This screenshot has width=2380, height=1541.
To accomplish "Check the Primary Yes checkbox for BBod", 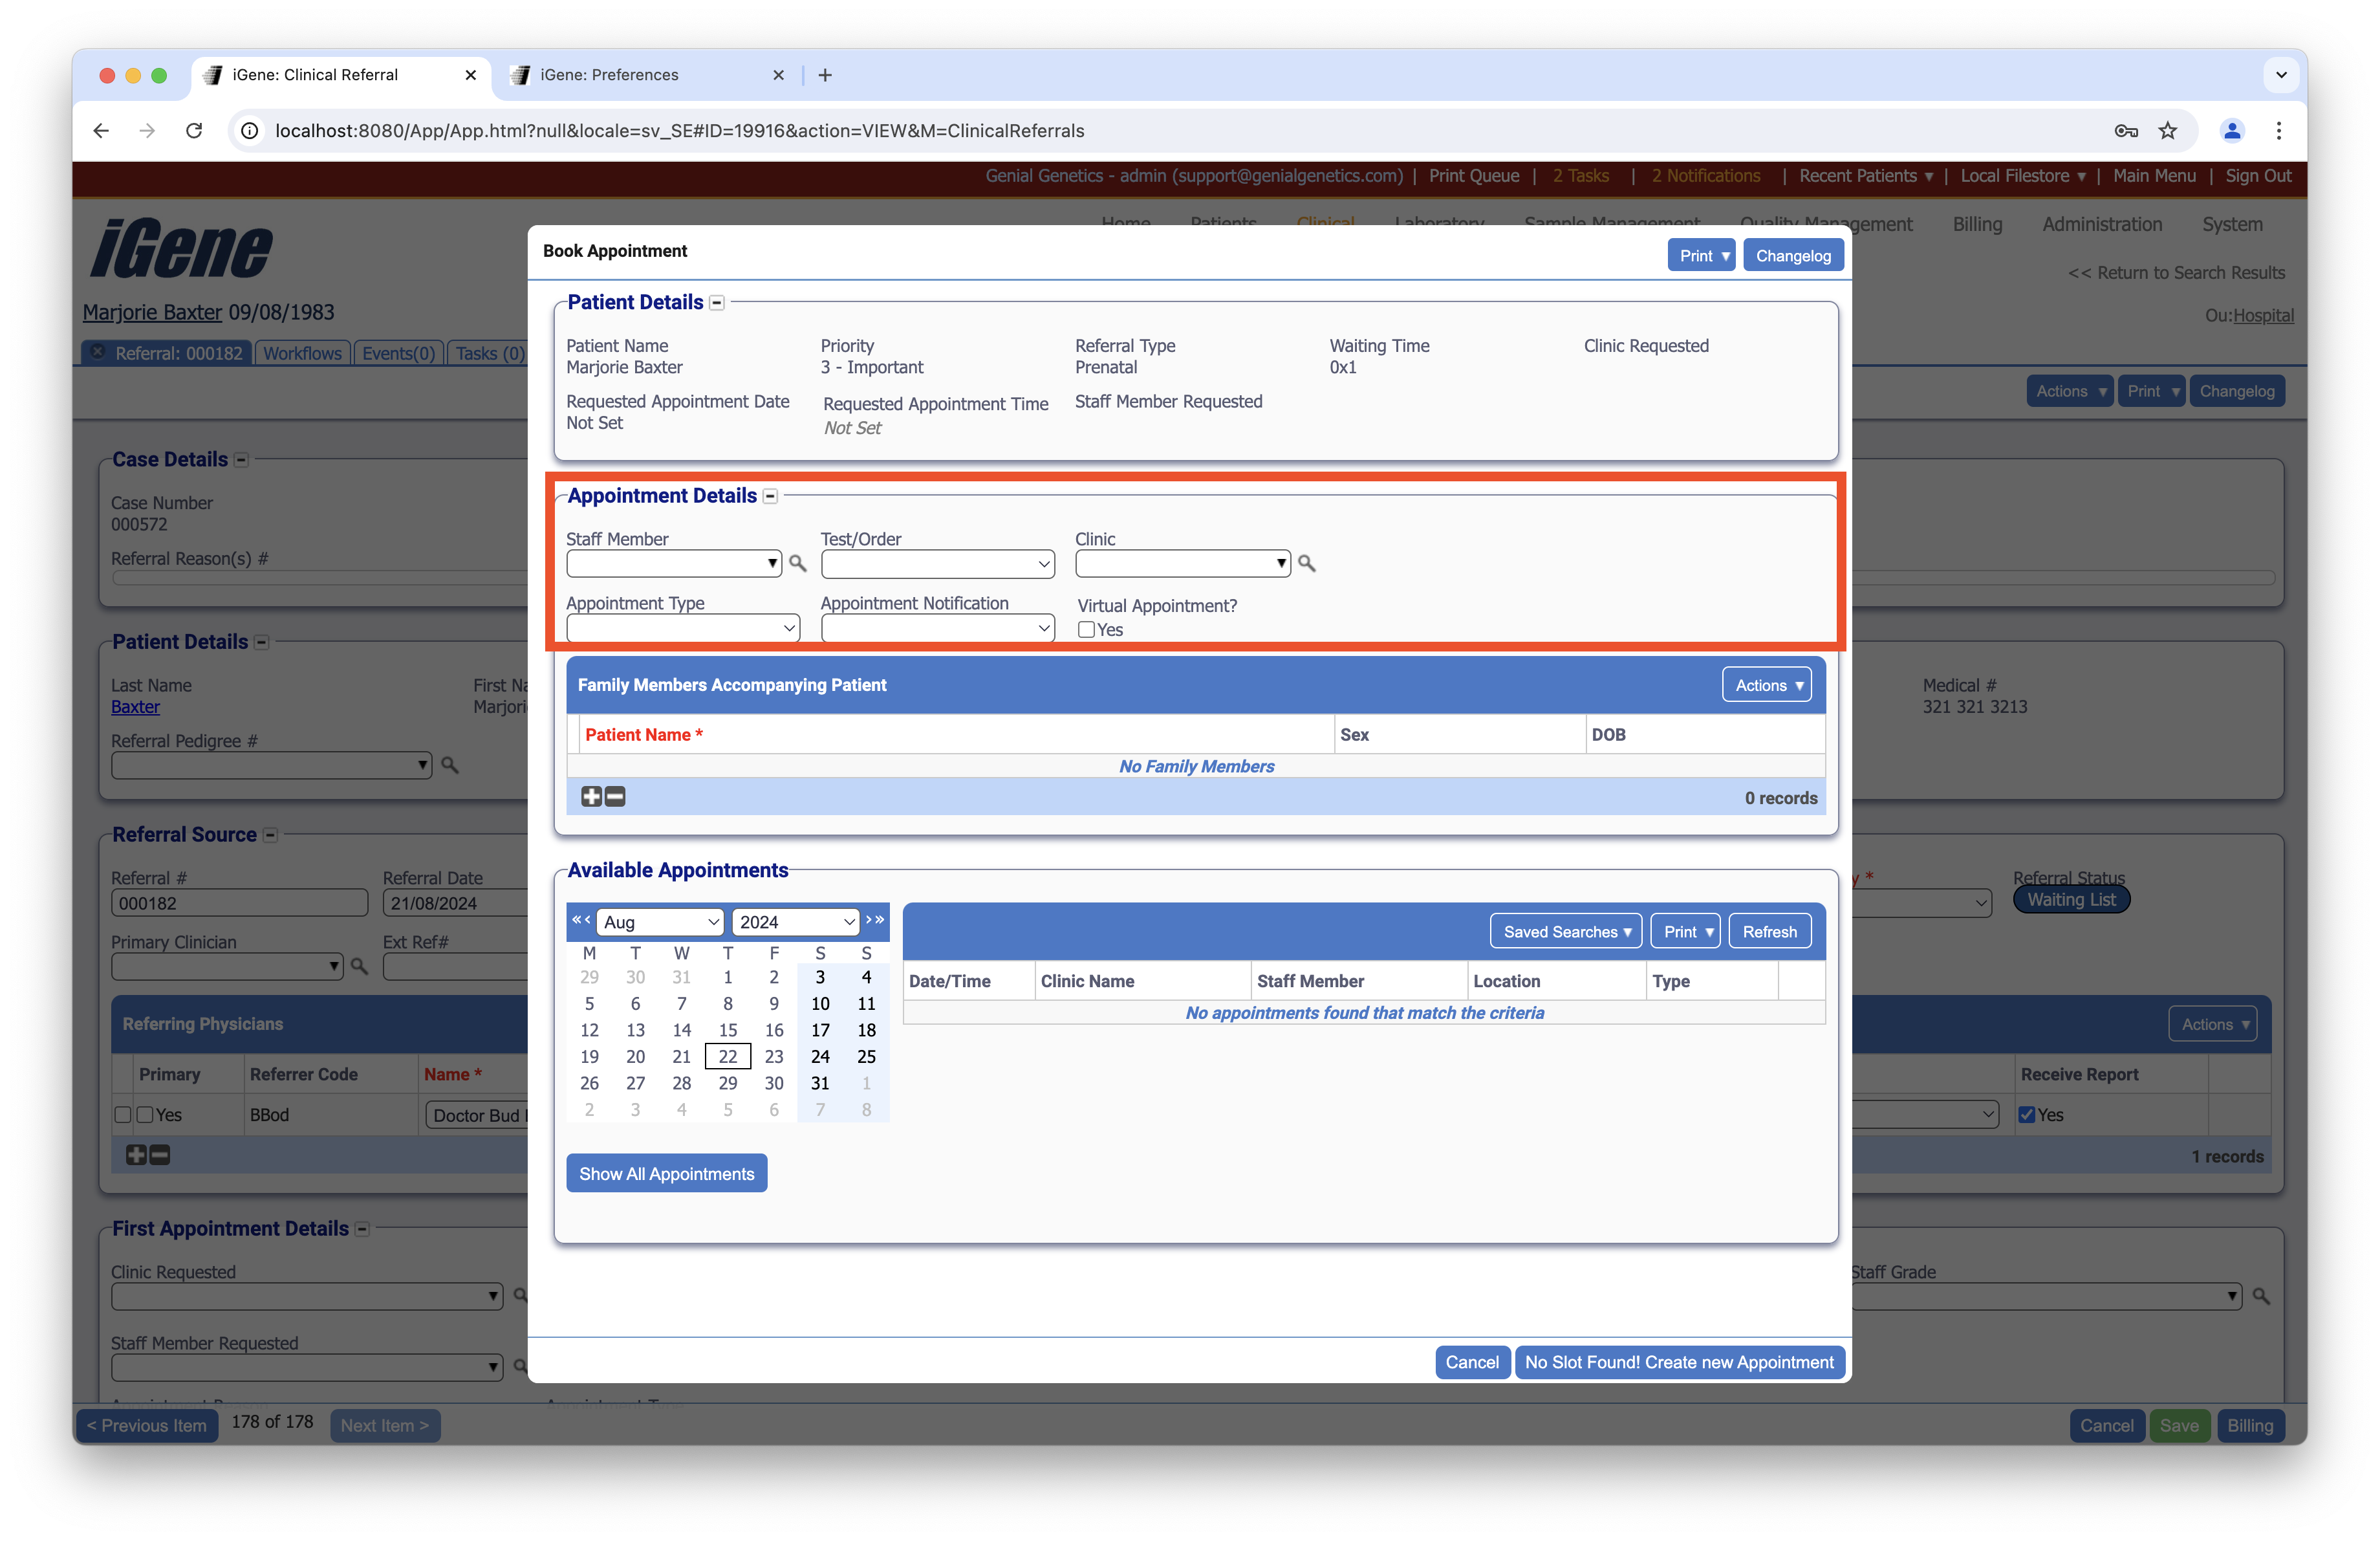I will click(x=144, y=1114).
